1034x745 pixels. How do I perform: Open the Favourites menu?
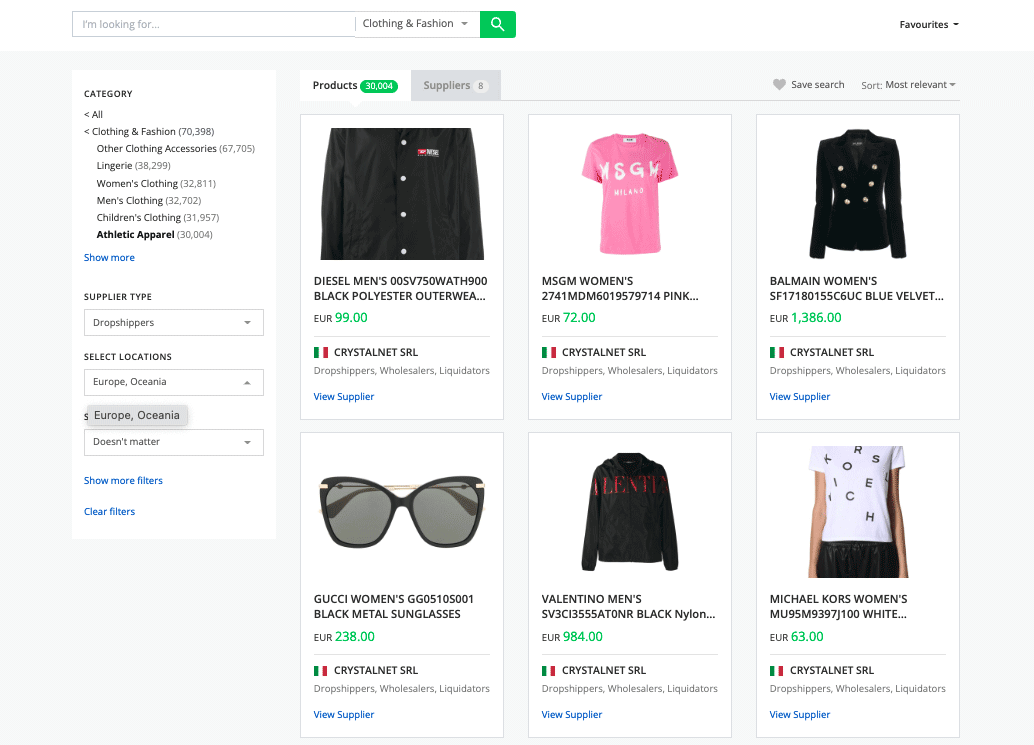tap(928, 25)
